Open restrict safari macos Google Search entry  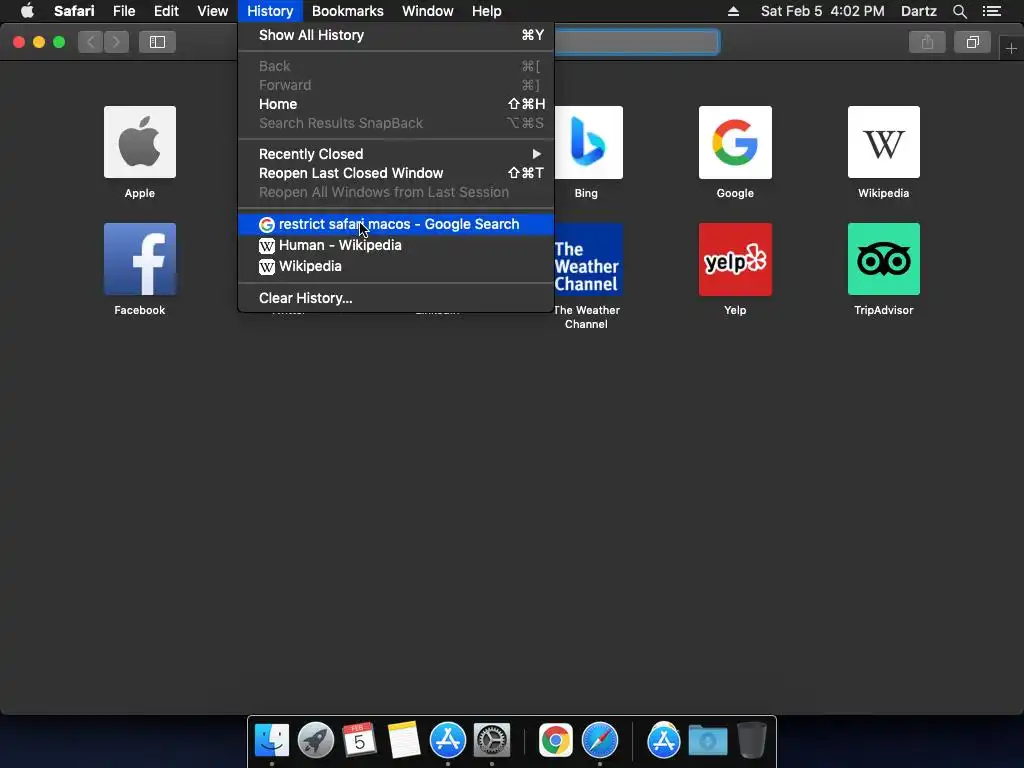click(396, 224)
